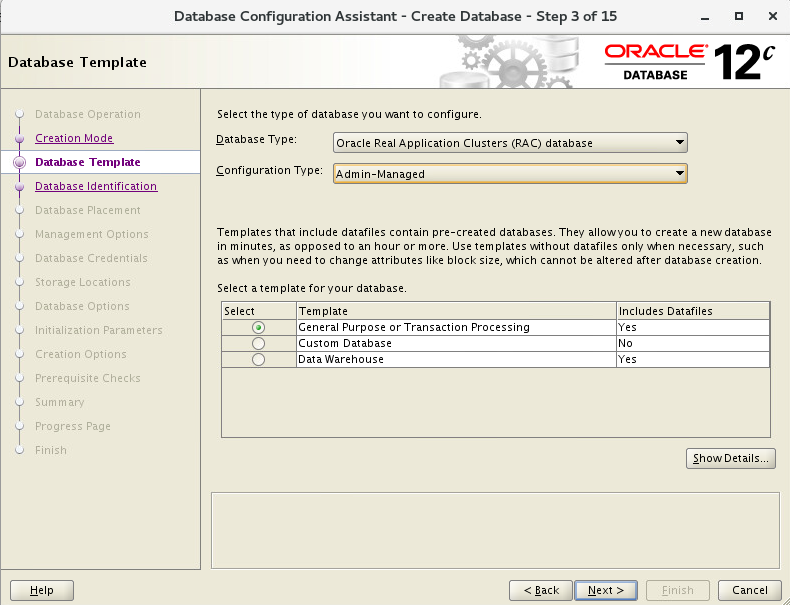Click the Storage Locations step label
The image size is (790, 605).
83,282
